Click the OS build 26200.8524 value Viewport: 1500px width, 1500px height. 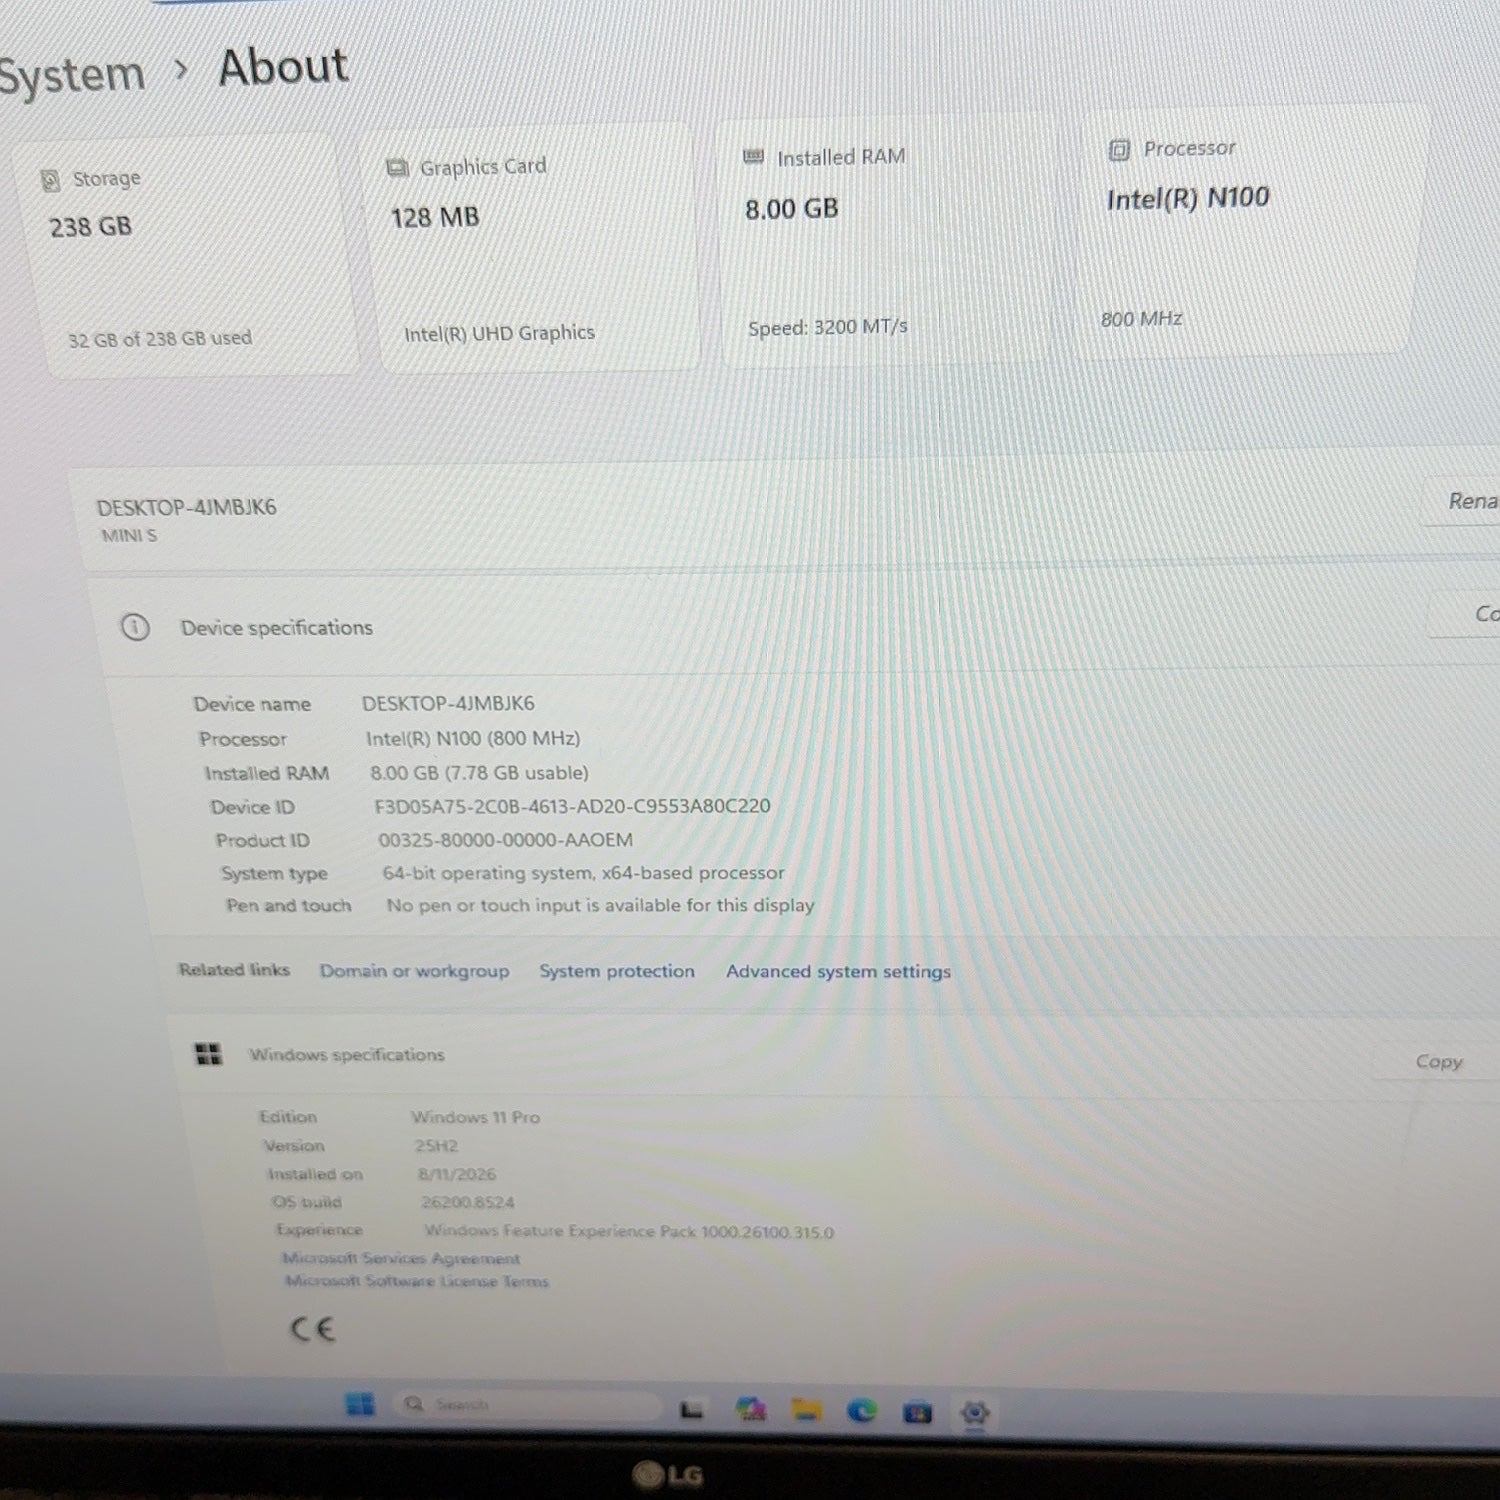coord(467,1203)
